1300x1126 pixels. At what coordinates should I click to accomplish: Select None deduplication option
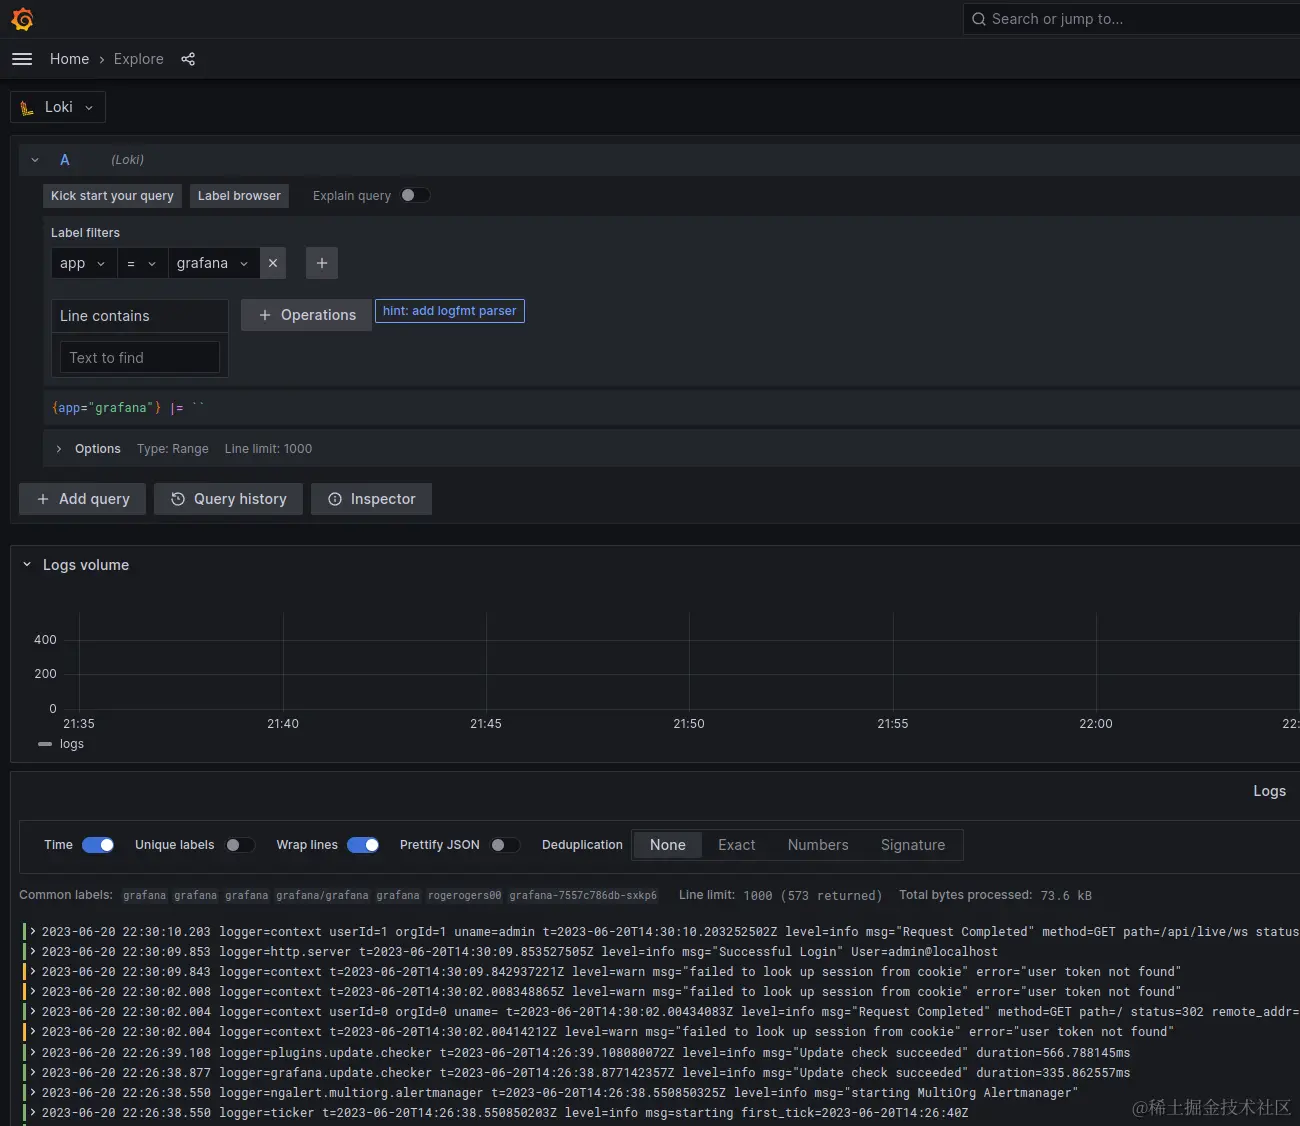(668, 845)
